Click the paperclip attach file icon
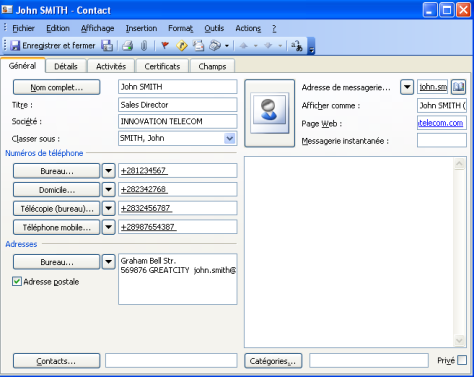The image size is (474, 377). click(x=144, y=45)
